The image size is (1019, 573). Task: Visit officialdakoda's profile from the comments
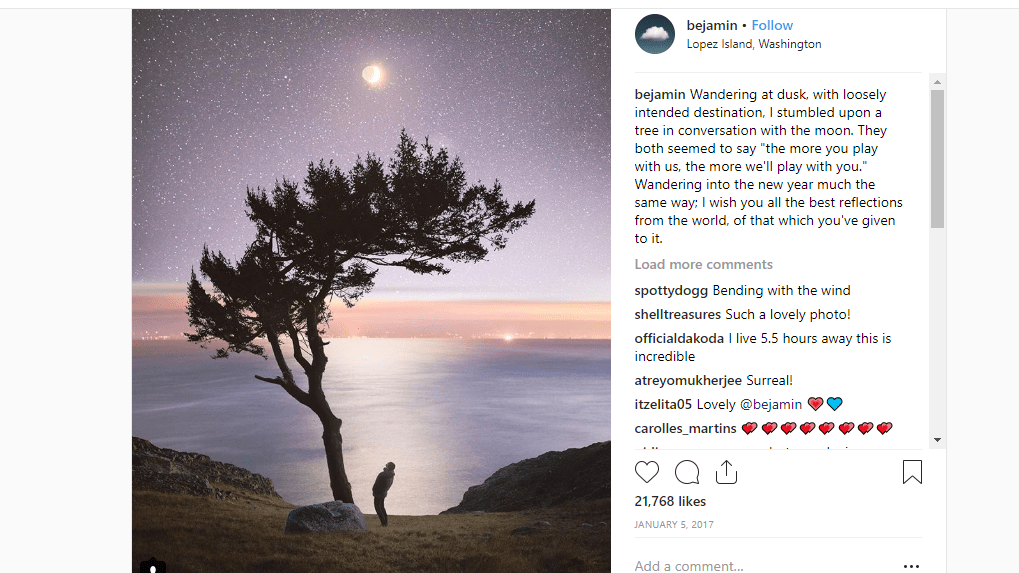pyautogui.click(x=679, y=338)
